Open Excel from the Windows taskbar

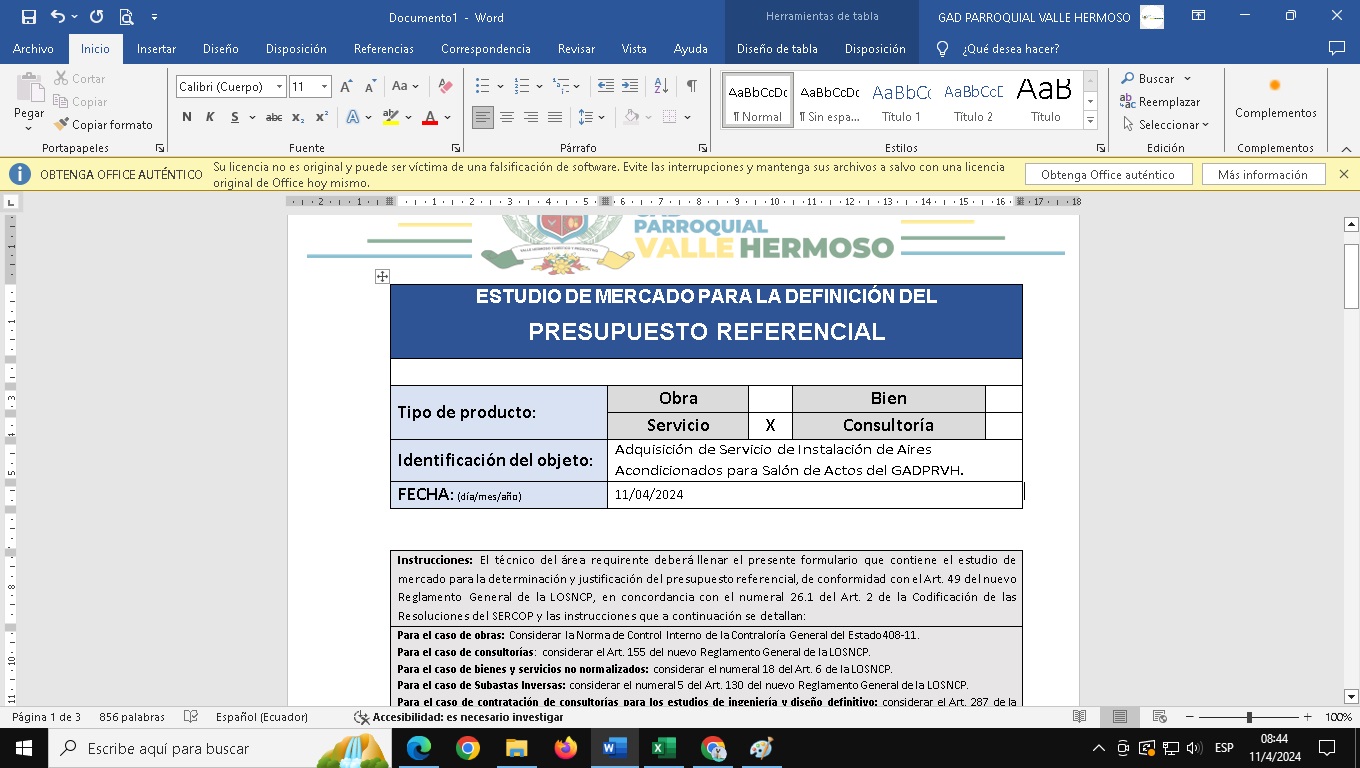[663, 748]
